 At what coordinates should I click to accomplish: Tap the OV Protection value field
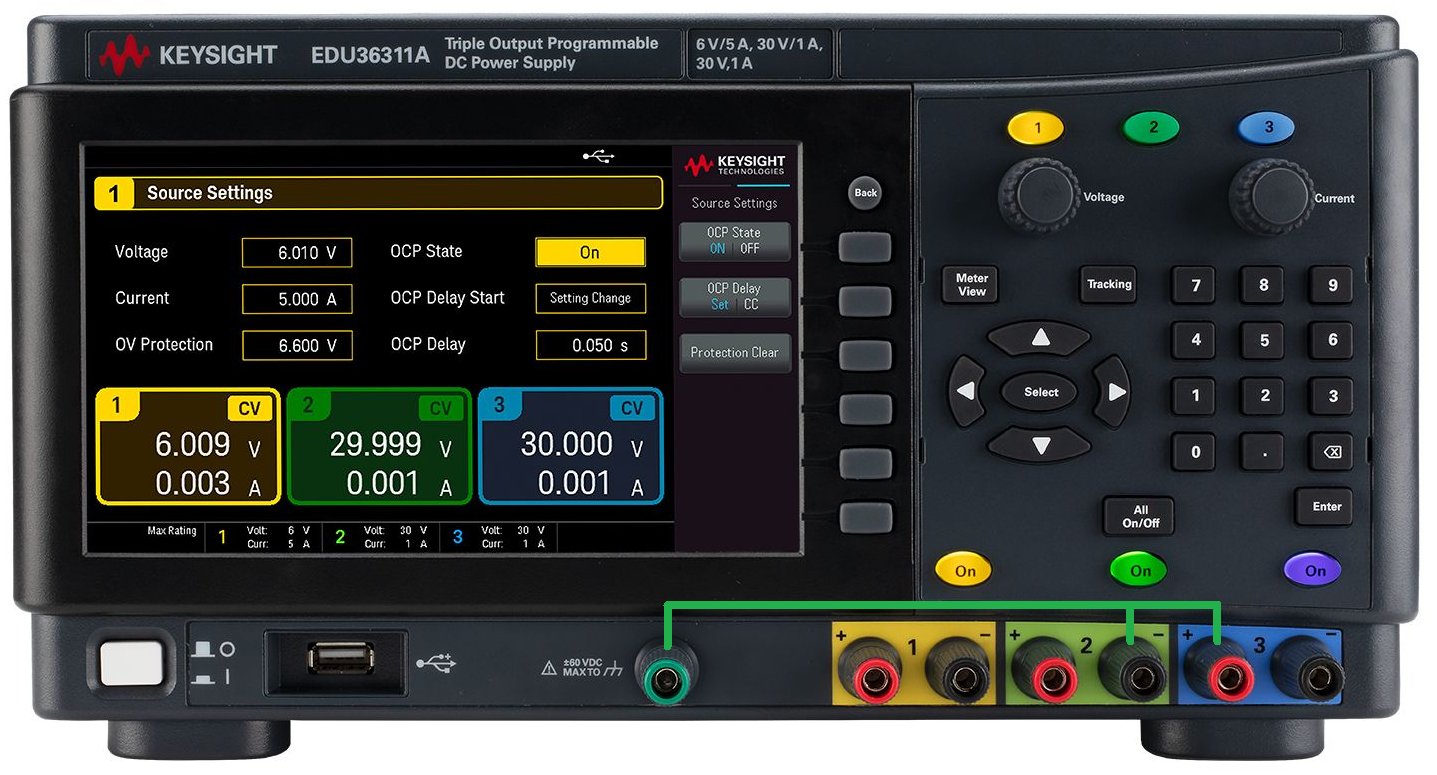297,345
